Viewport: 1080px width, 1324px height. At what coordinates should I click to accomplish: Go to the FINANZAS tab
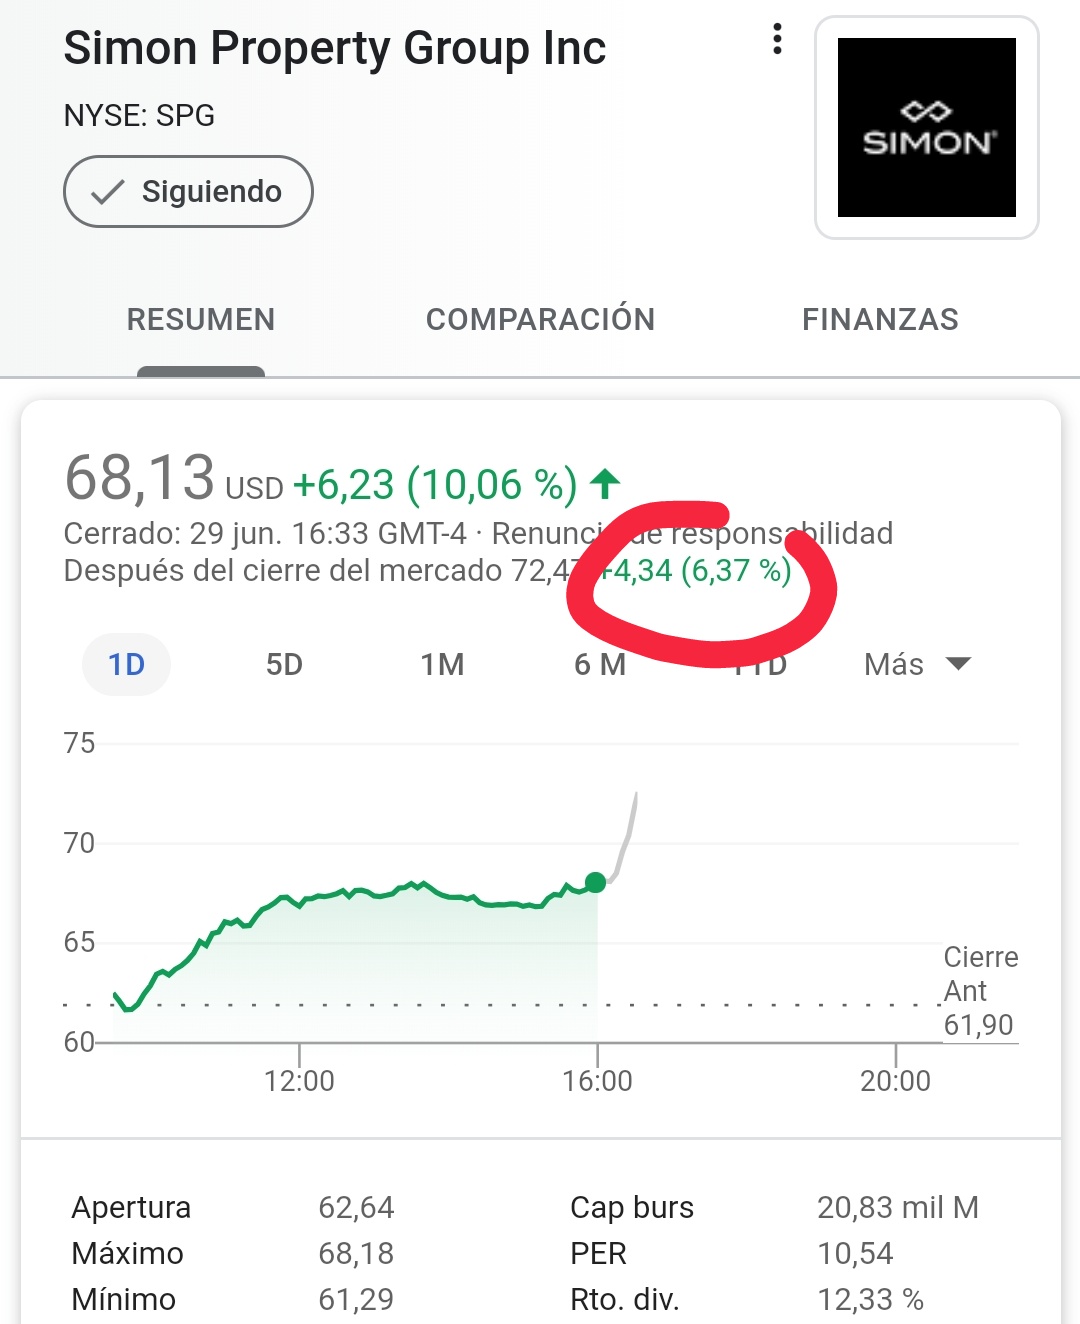pyautogui.click(x=880, y=319)
